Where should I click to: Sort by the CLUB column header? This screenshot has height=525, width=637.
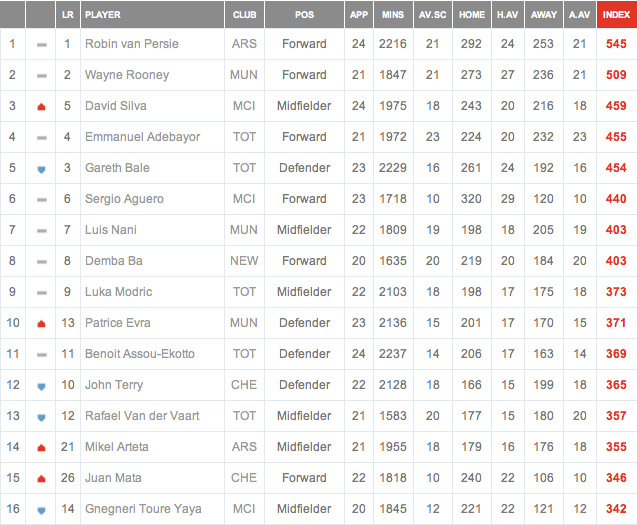tap(244, 15)
